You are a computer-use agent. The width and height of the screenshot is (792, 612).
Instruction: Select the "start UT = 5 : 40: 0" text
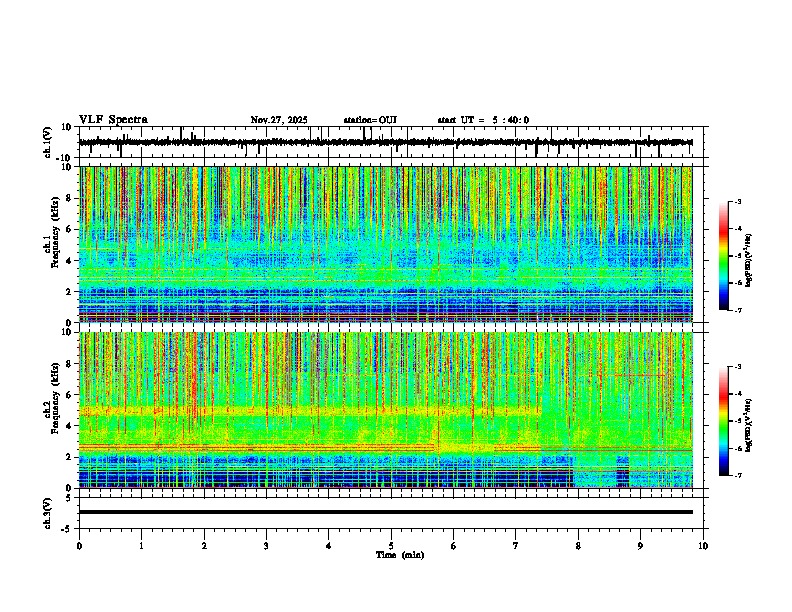coord(483,120)
